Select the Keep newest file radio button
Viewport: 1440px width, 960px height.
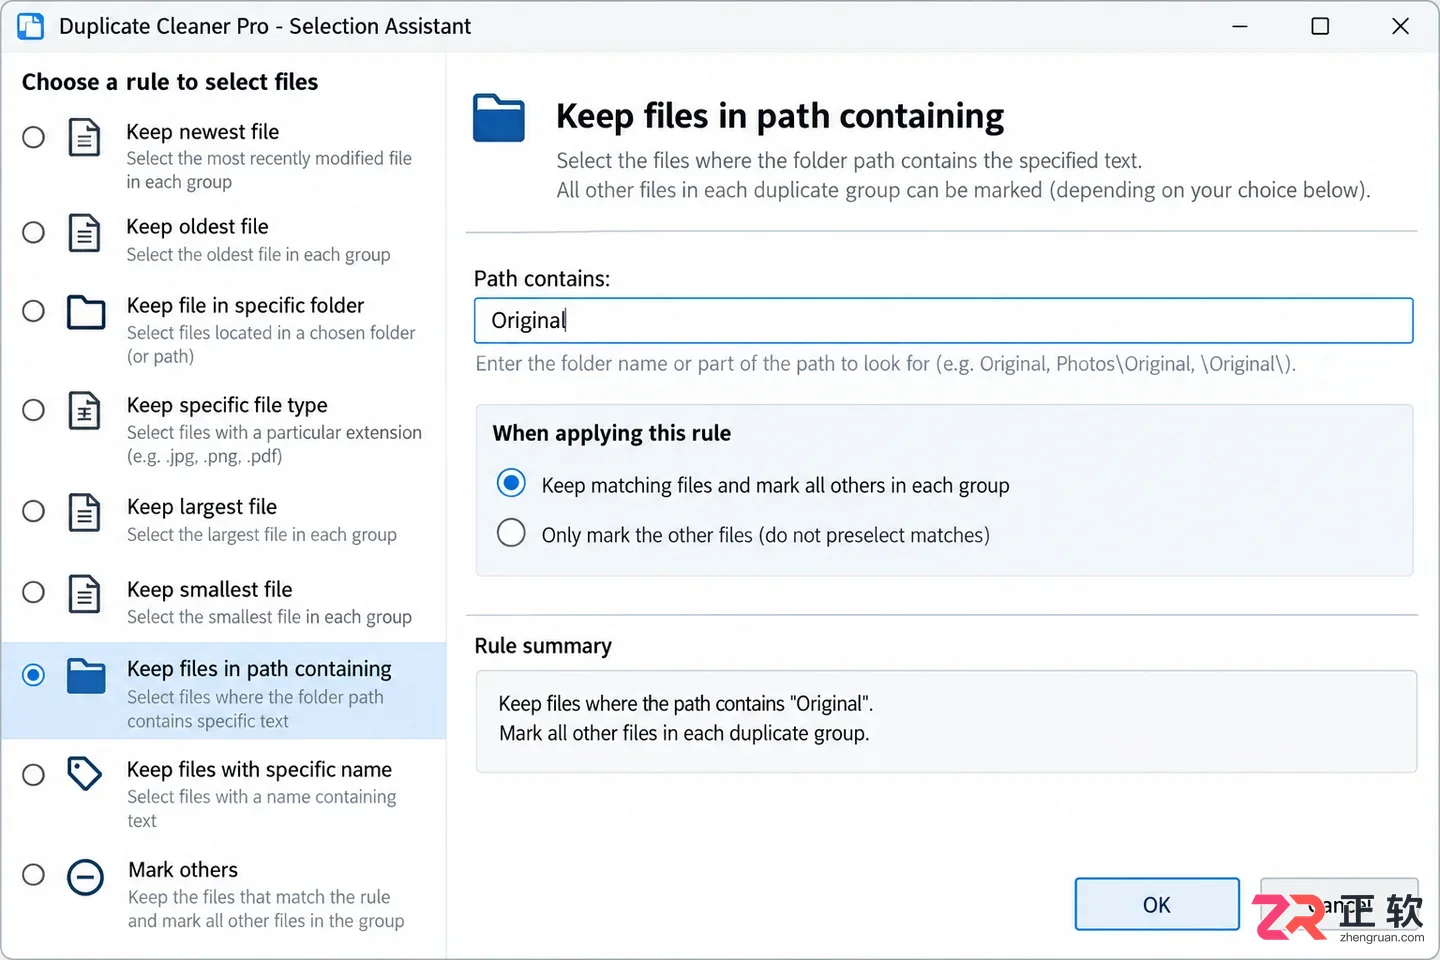click(x=33, y=137)
